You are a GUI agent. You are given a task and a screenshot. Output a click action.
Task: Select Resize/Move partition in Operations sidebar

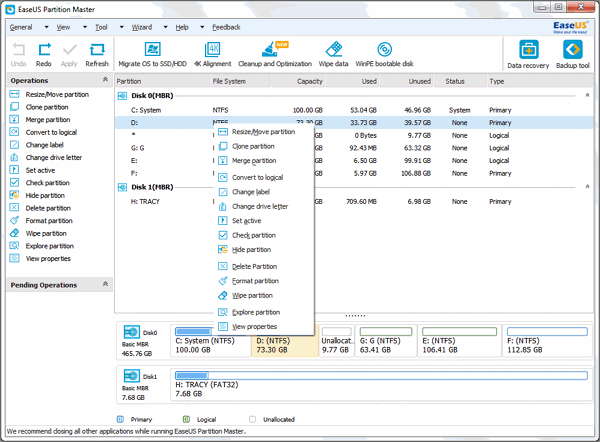pyautogui.click(x=57, y=95)
